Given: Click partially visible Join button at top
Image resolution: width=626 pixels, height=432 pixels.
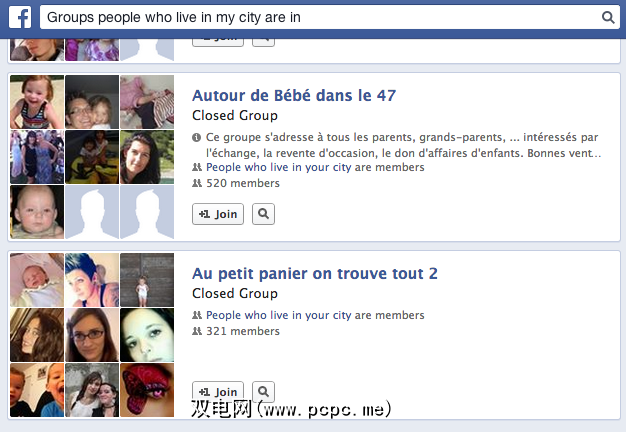Looking at the screenshot, I should 218,42.
